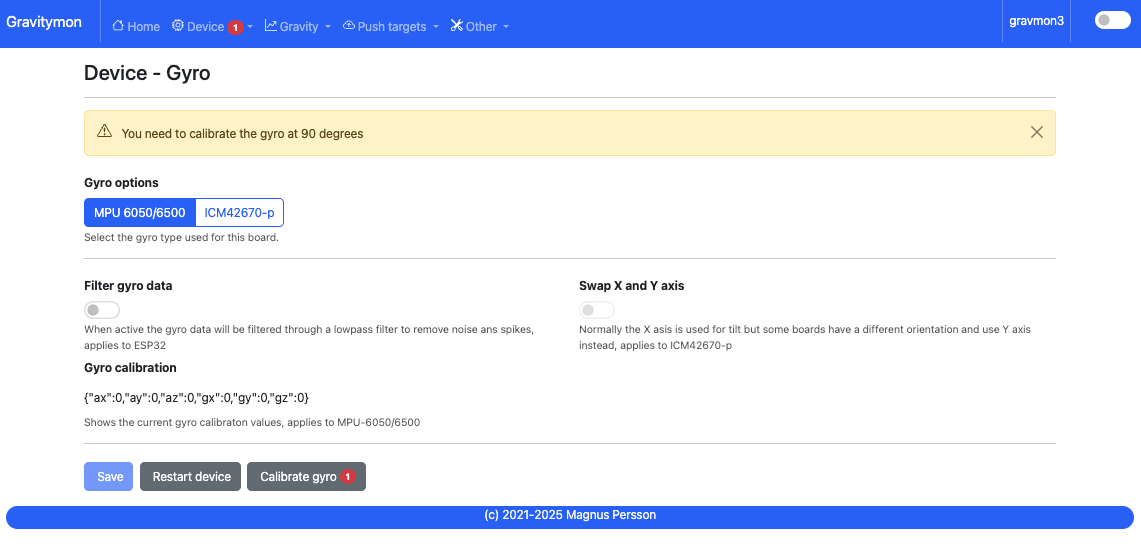Click the Other tools icon

pos(457,26)
